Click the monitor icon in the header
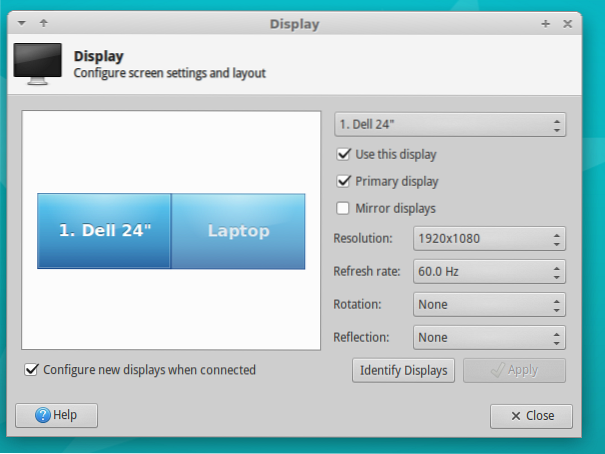 pos(40,65)
